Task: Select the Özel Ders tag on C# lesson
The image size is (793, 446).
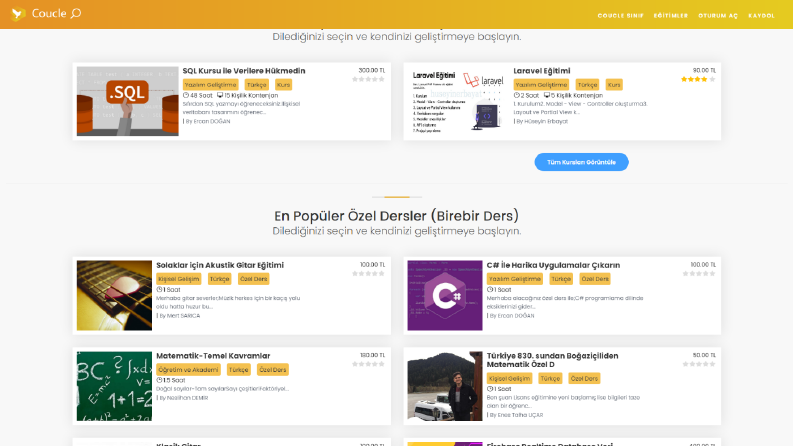Action: (595, 279)
